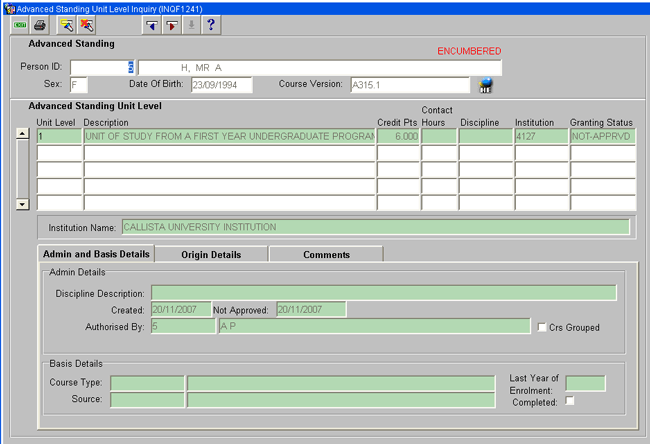Viewport: 650px width, 444px height.
Task: Click the green Exit toolbar icon
Action: [20, 23]
